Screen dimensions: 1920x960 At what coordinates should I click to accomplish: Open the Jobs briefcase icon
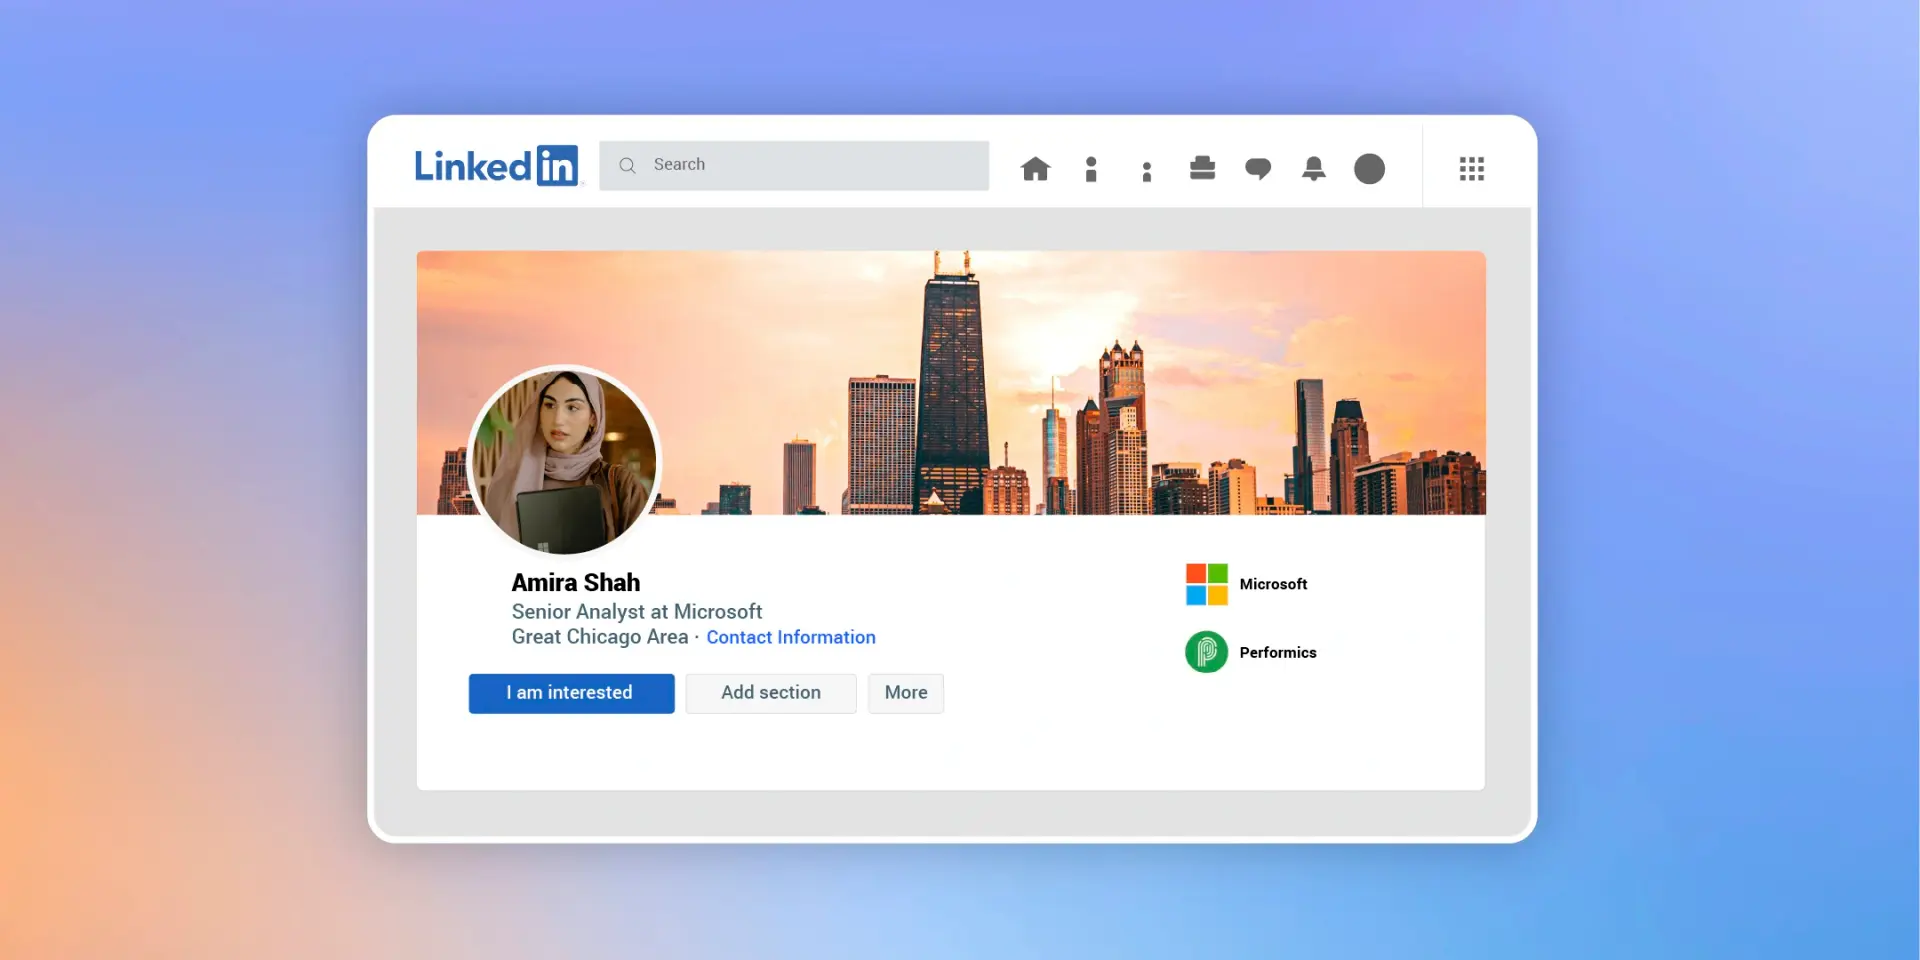click(x=1202, y=168)
